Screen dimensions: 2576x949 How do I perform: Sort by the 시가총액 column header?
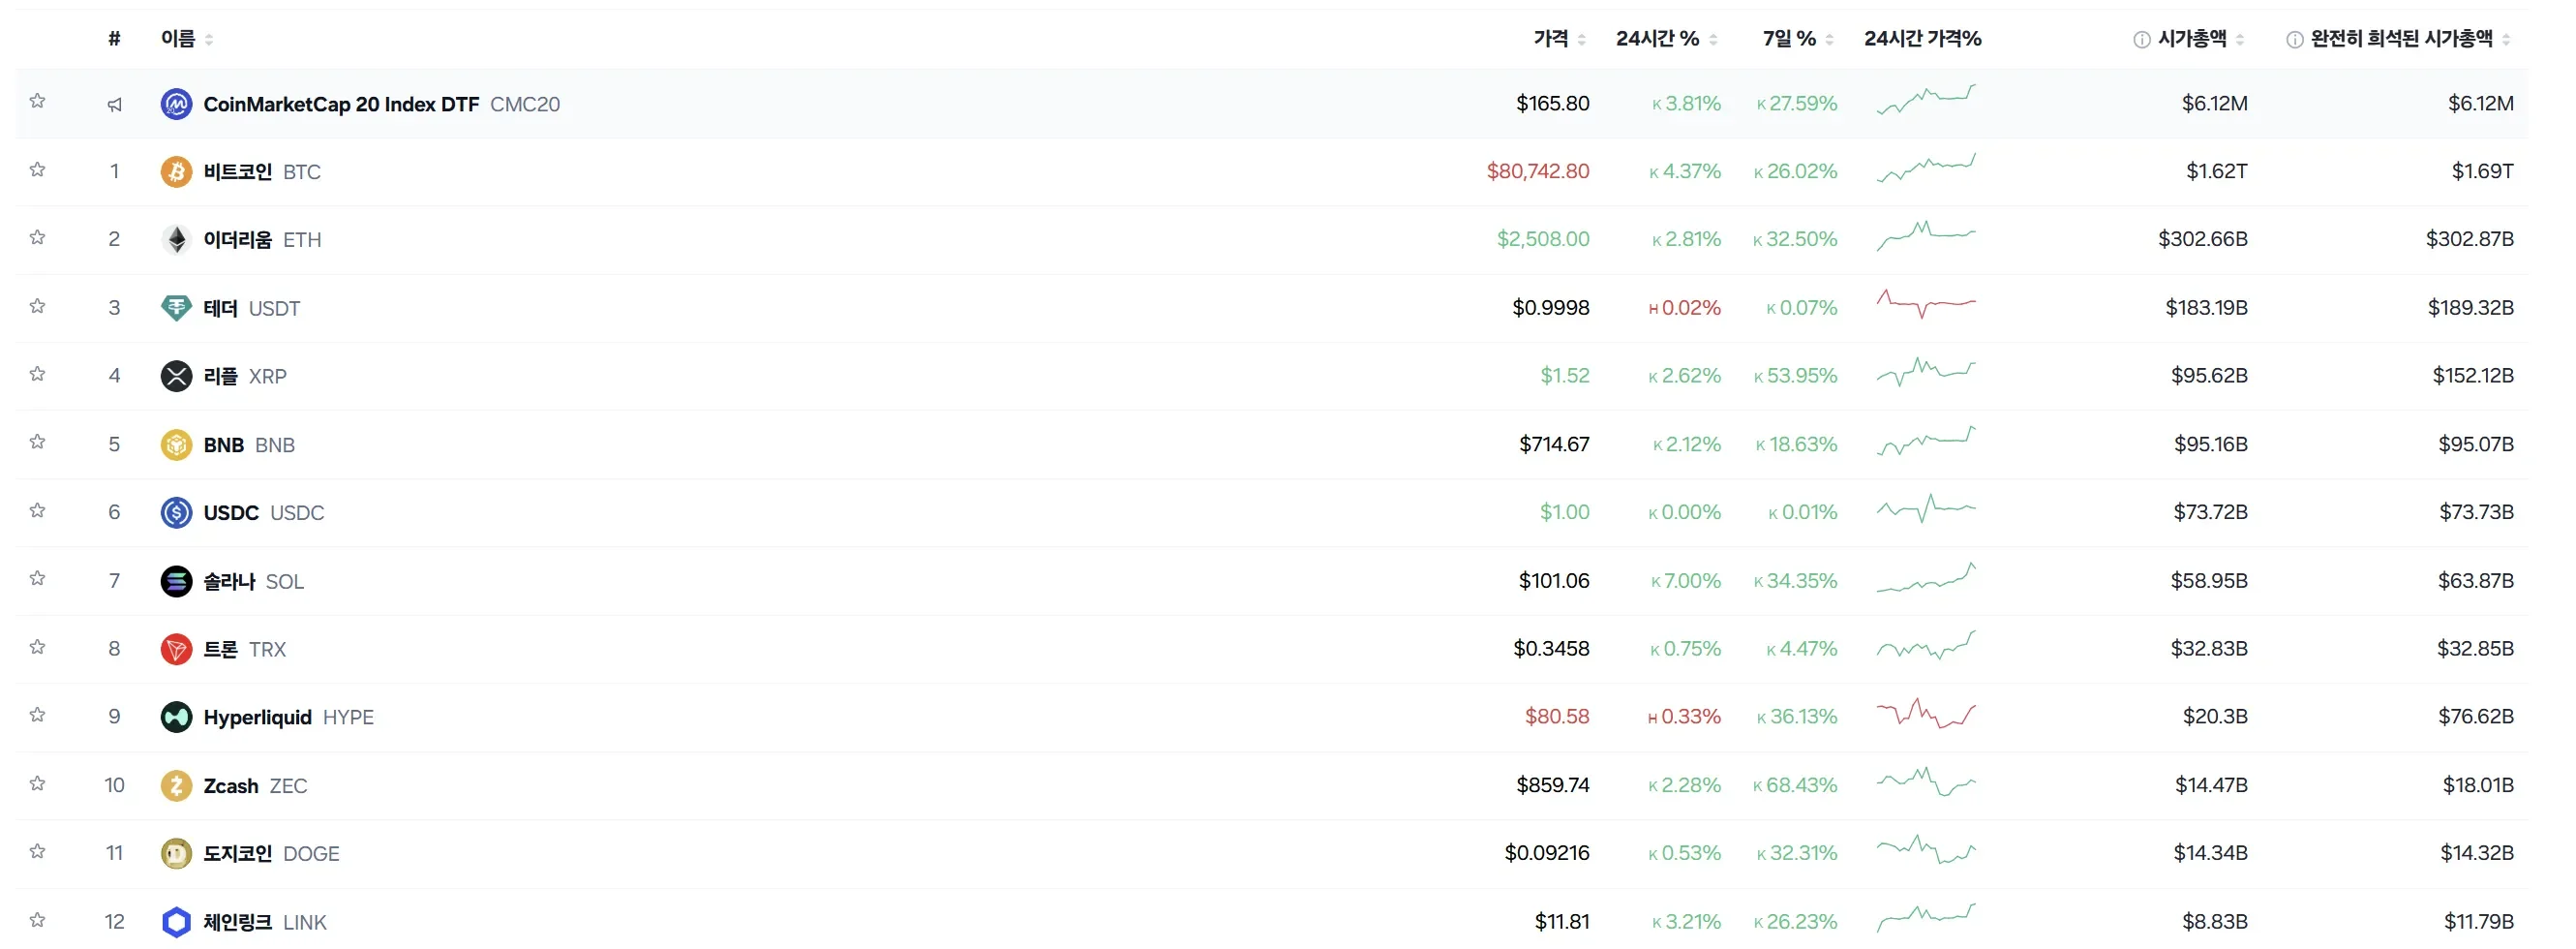coord(2201,39)
